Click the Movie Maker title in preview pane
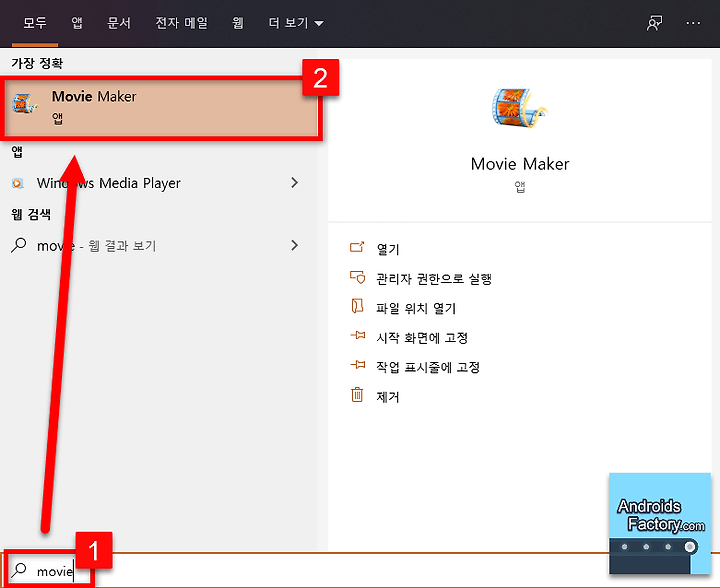 520,164
